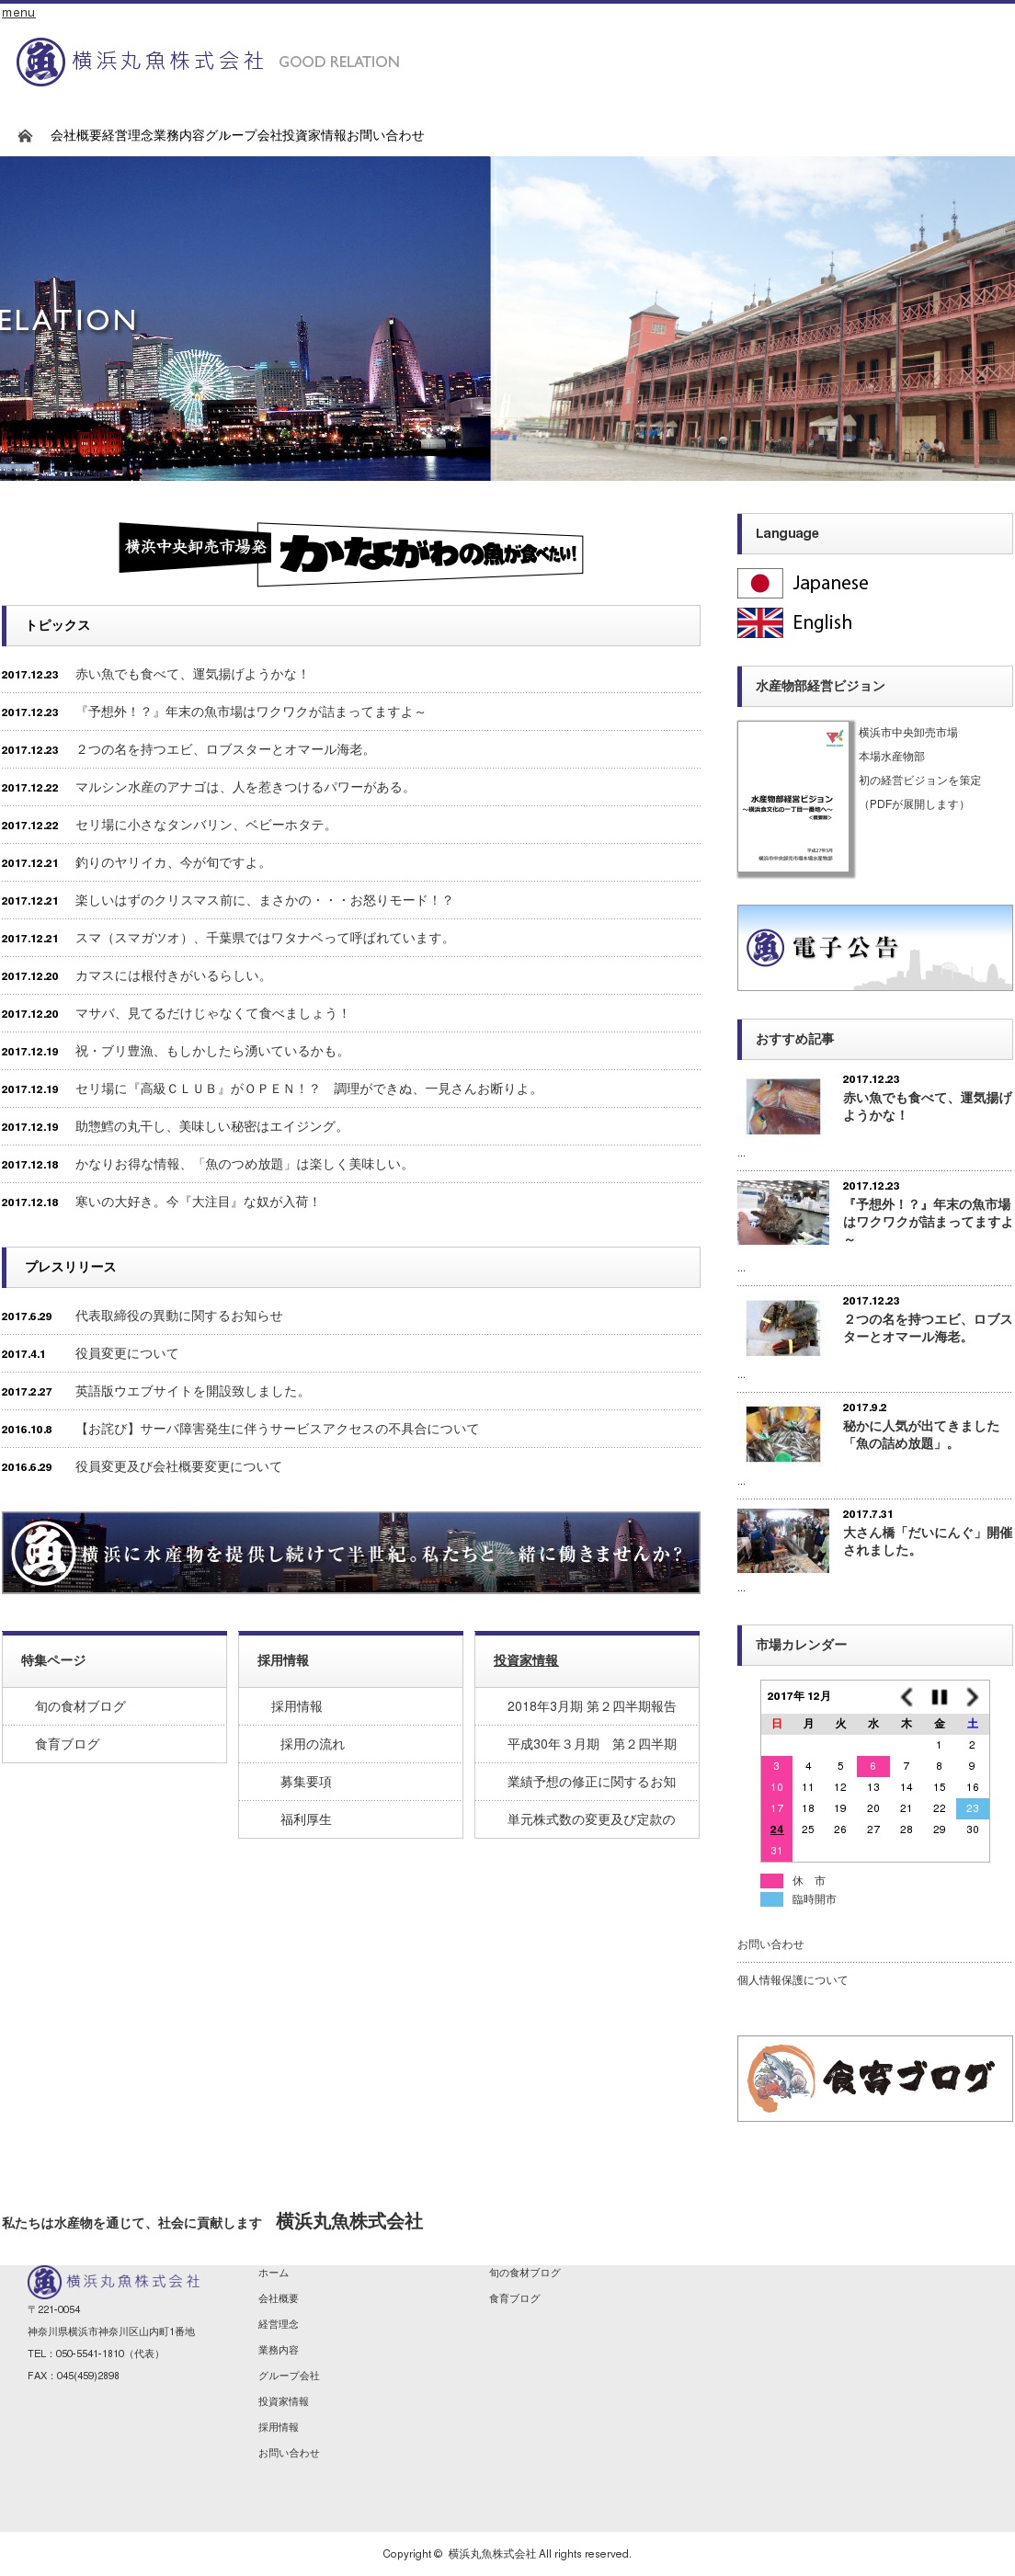Screen dimensions: 1015x2576
Task: Open footer 旬の食材ブログ link
Action: (524, 2273)
